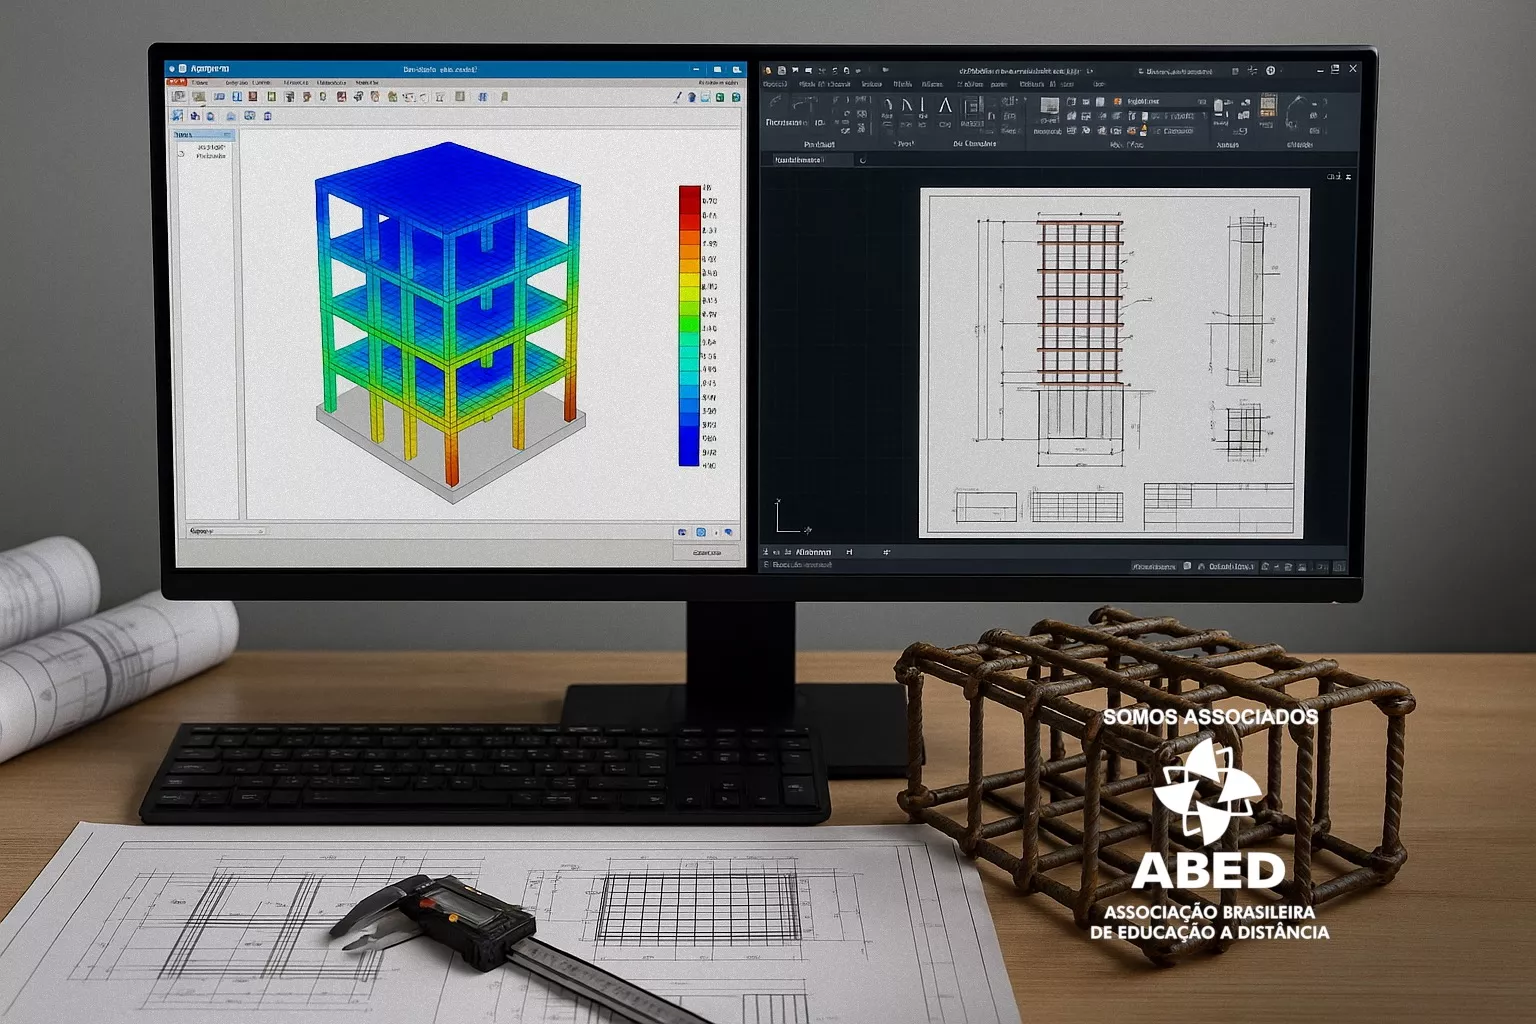1536x1024 pixels.
Task: Select the model layout tab at CAD bottom
Action: 813,552
